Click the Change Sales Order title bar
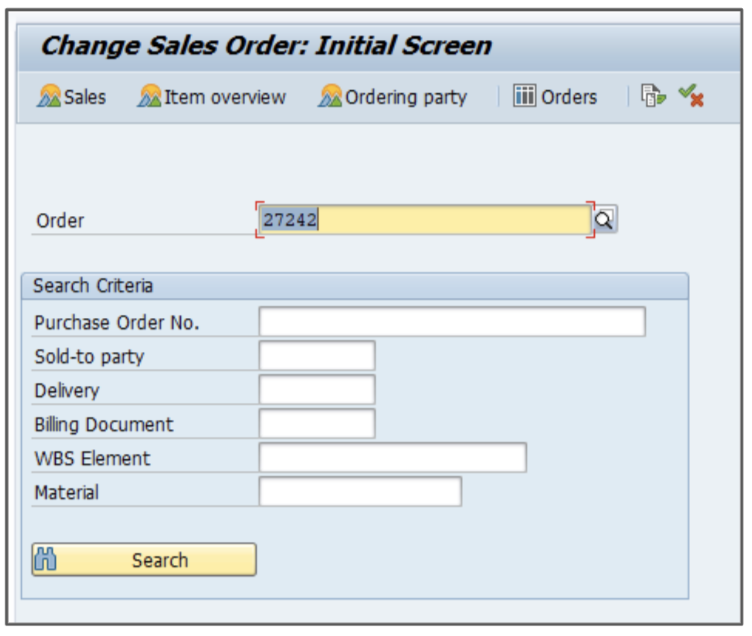This screenshot has height=636, width=752. tap(266, 46)
